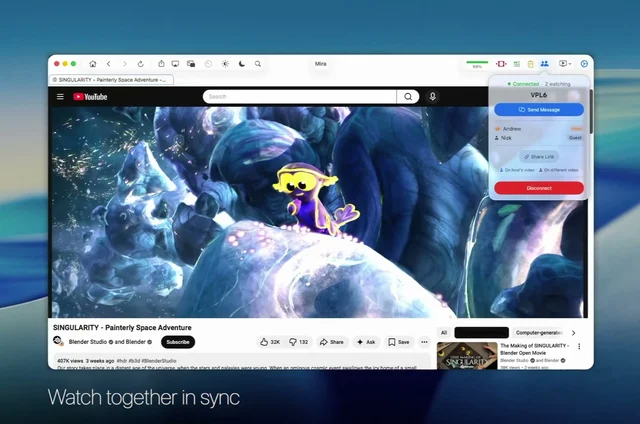Viewport: 640px width, 424px height.
Task: Click the VPL6 room code
Action: point(539,95)
